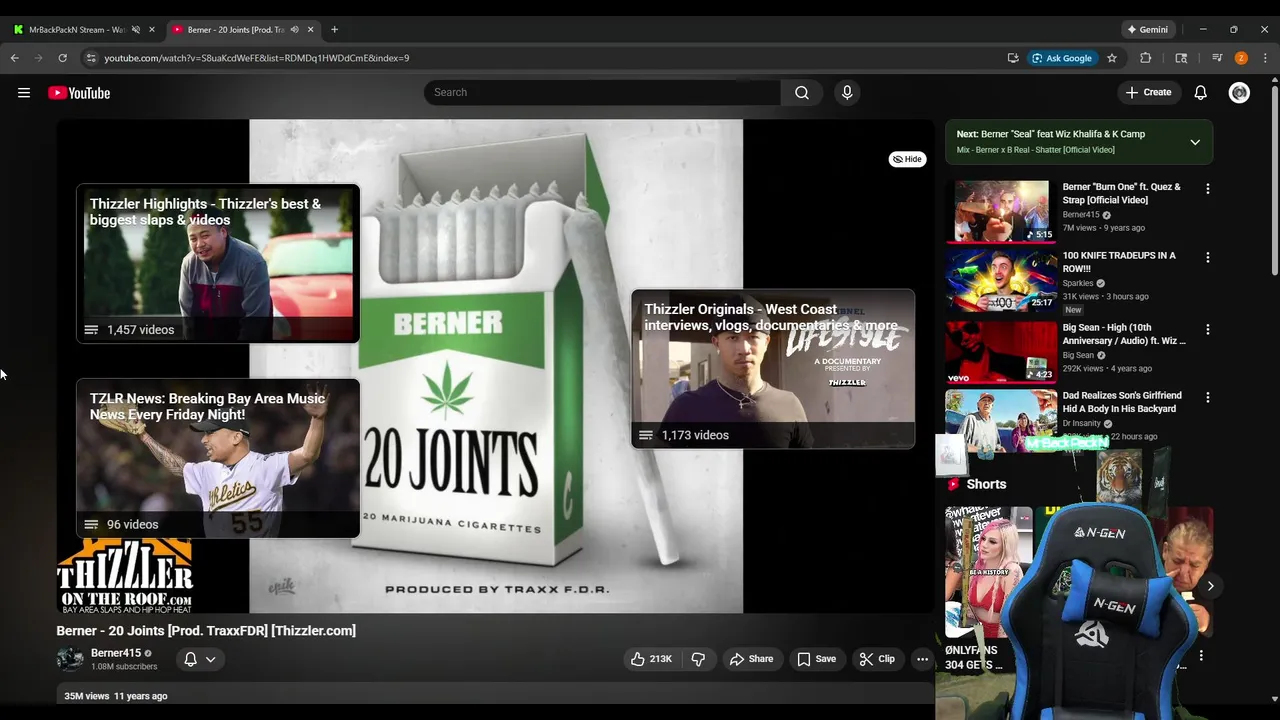1280x720 pixels.
Task: Click the Clip button
Action: click(877, 659)
